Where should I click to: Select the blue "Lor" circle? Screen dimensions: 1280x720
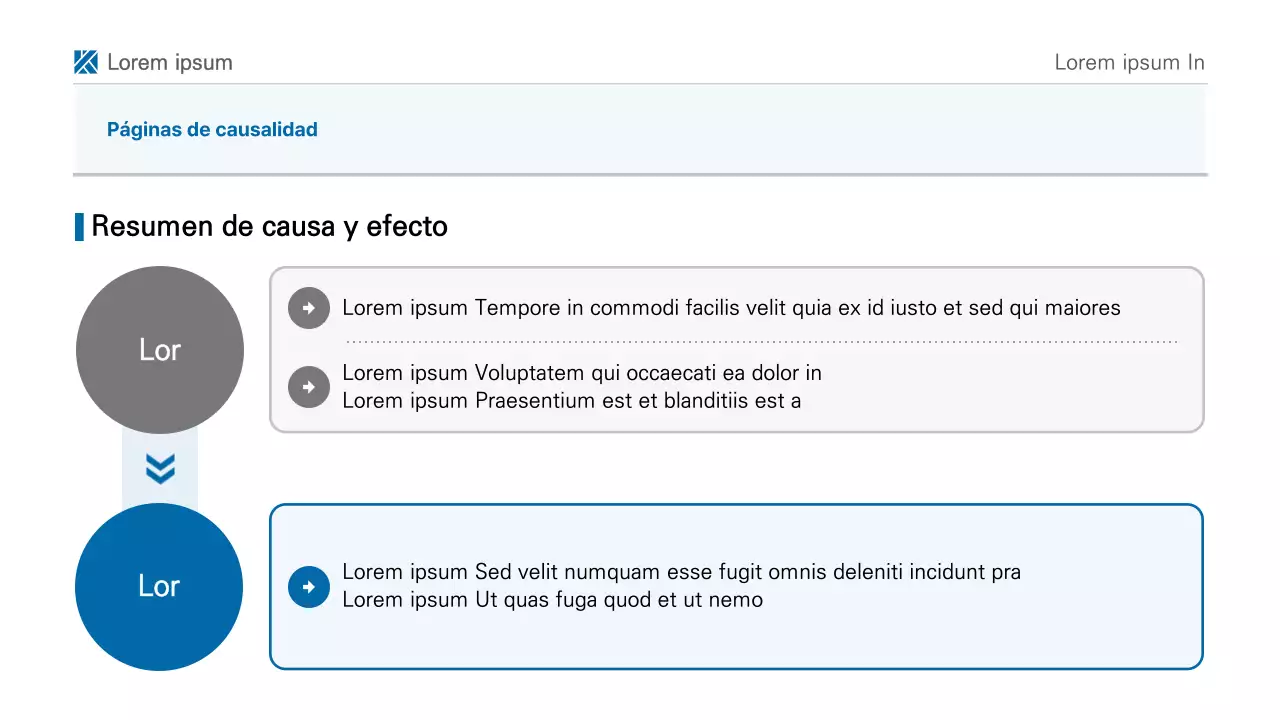point(159,587)
